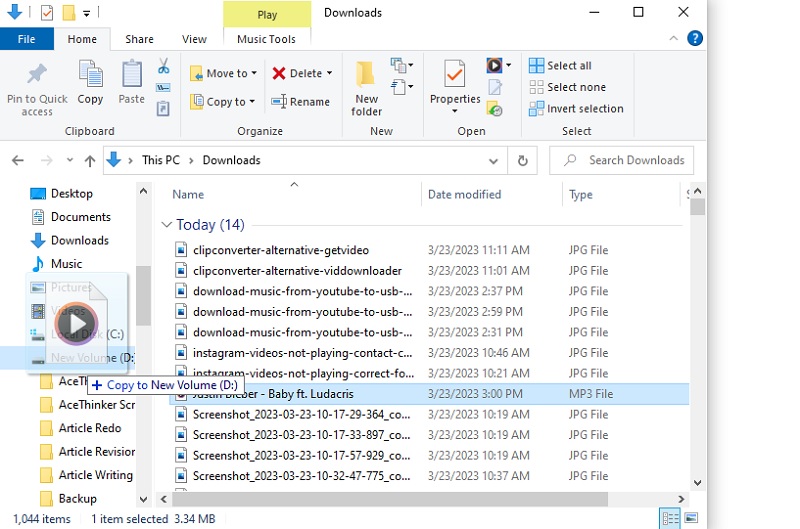The width and height of the screenshot is (800, 529).
Task: Collapse the ribbon with the chevron
Action: click(x=673, y=38)
